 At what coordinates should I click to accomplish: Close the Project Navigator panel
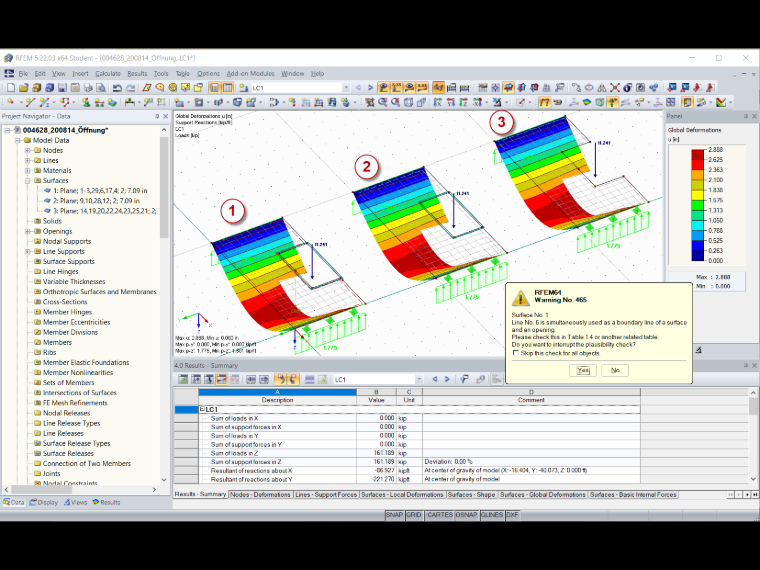(165, 116)
